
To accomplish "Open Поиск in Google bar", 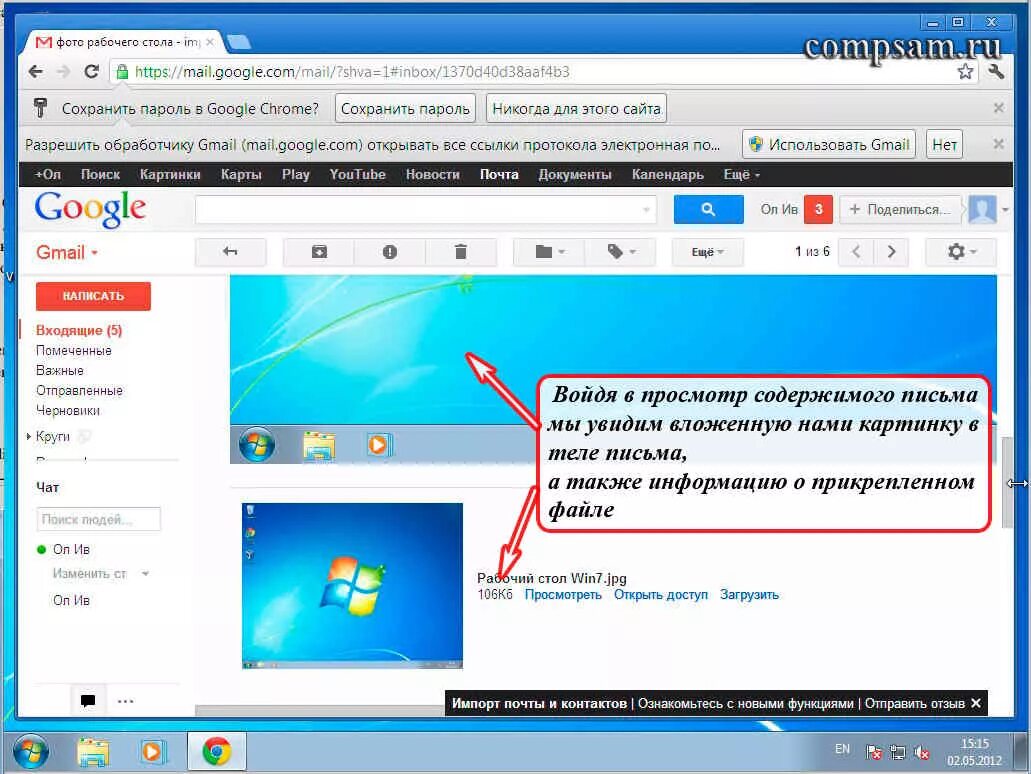I will (x=100, y=174).
